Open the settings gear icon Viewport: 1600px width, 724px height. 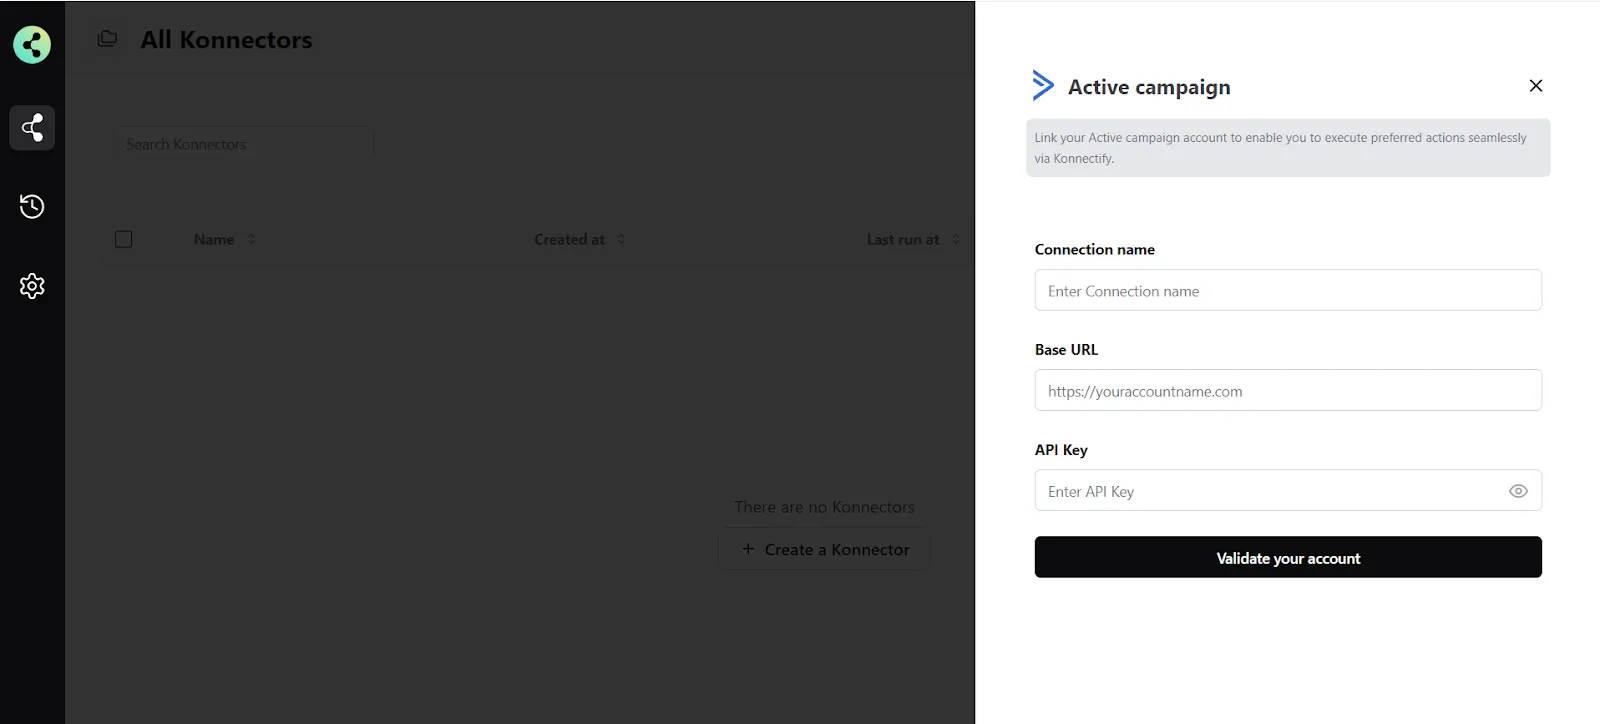(x=32, y=286)
